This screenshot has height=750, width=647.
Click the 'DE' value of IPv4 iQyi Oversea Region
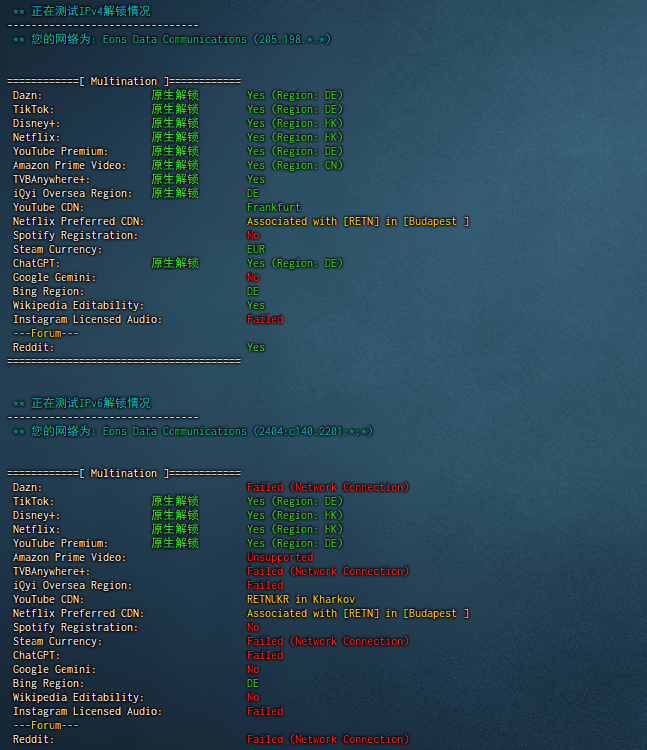253,194
